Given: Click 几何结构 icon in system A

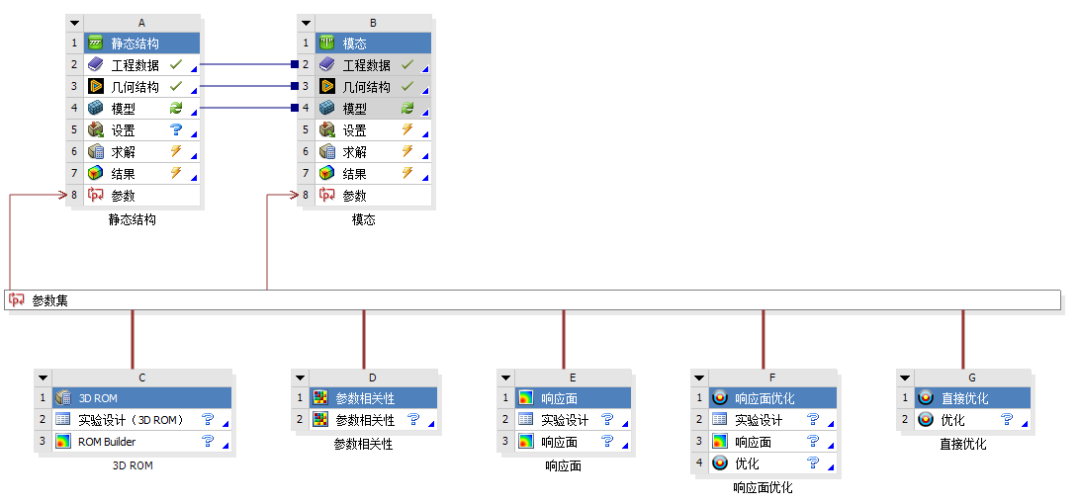Looking at the screenshot, I should [96, 87].
